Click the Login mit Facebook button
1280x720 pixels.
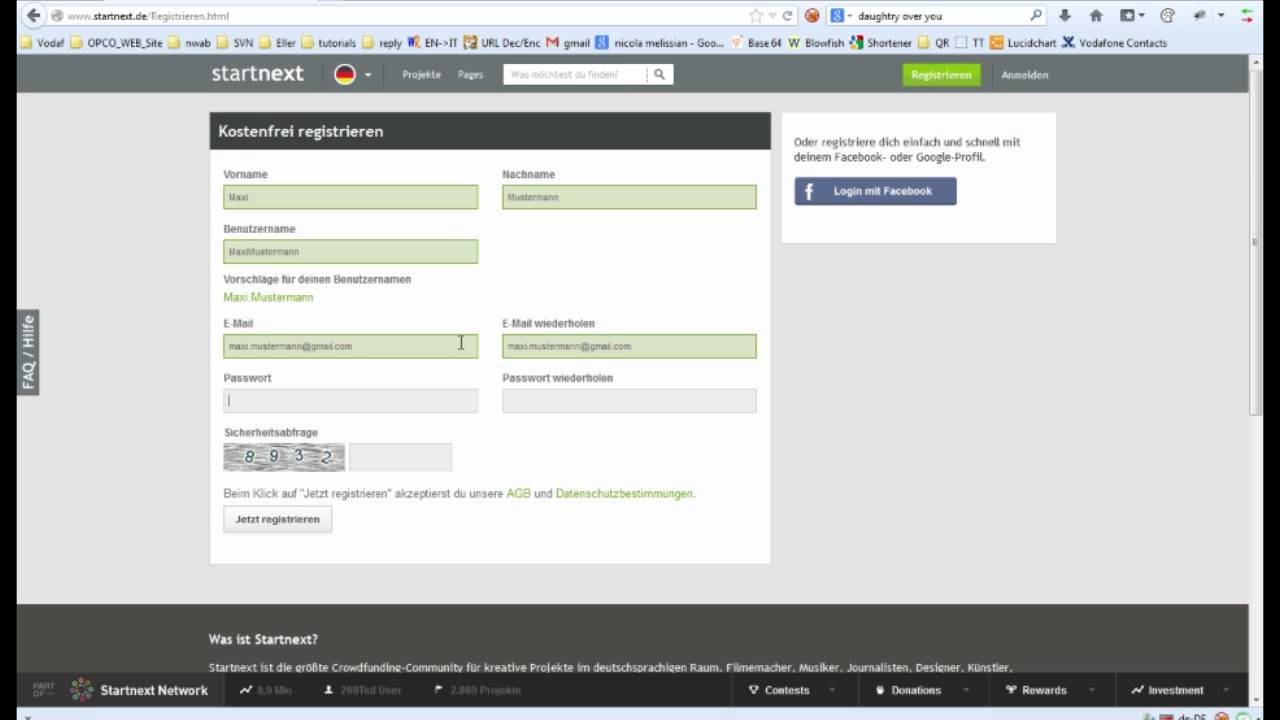pyautogui.click(x=875, y=191)
